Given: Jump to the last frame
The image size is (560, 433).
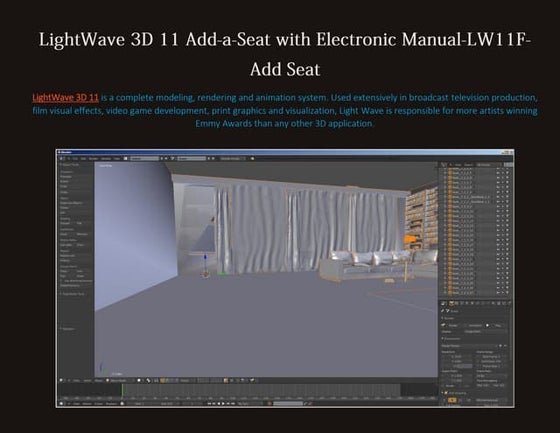Looking at the screenshot, I should point(233,404).
